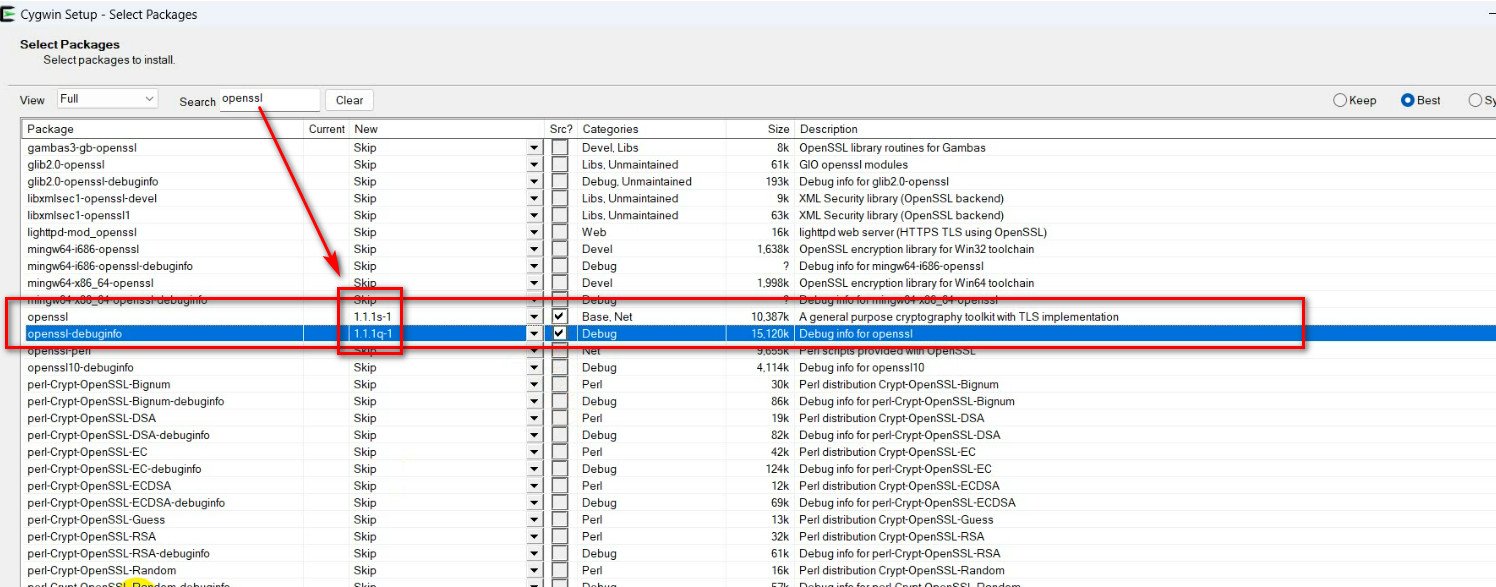This screenshot has width=1496, height=587.
Task: Click the Clear search button
Action: click(350, 100)
